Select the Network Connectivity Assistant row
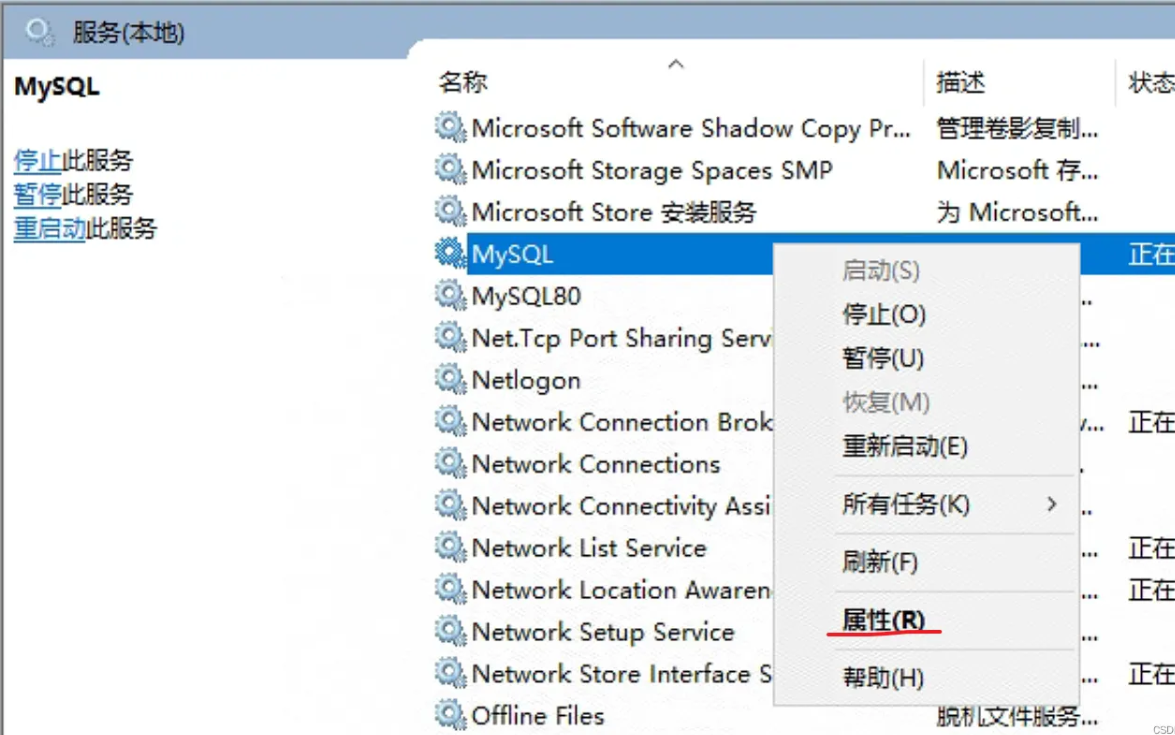 click(x=621, y=506)
